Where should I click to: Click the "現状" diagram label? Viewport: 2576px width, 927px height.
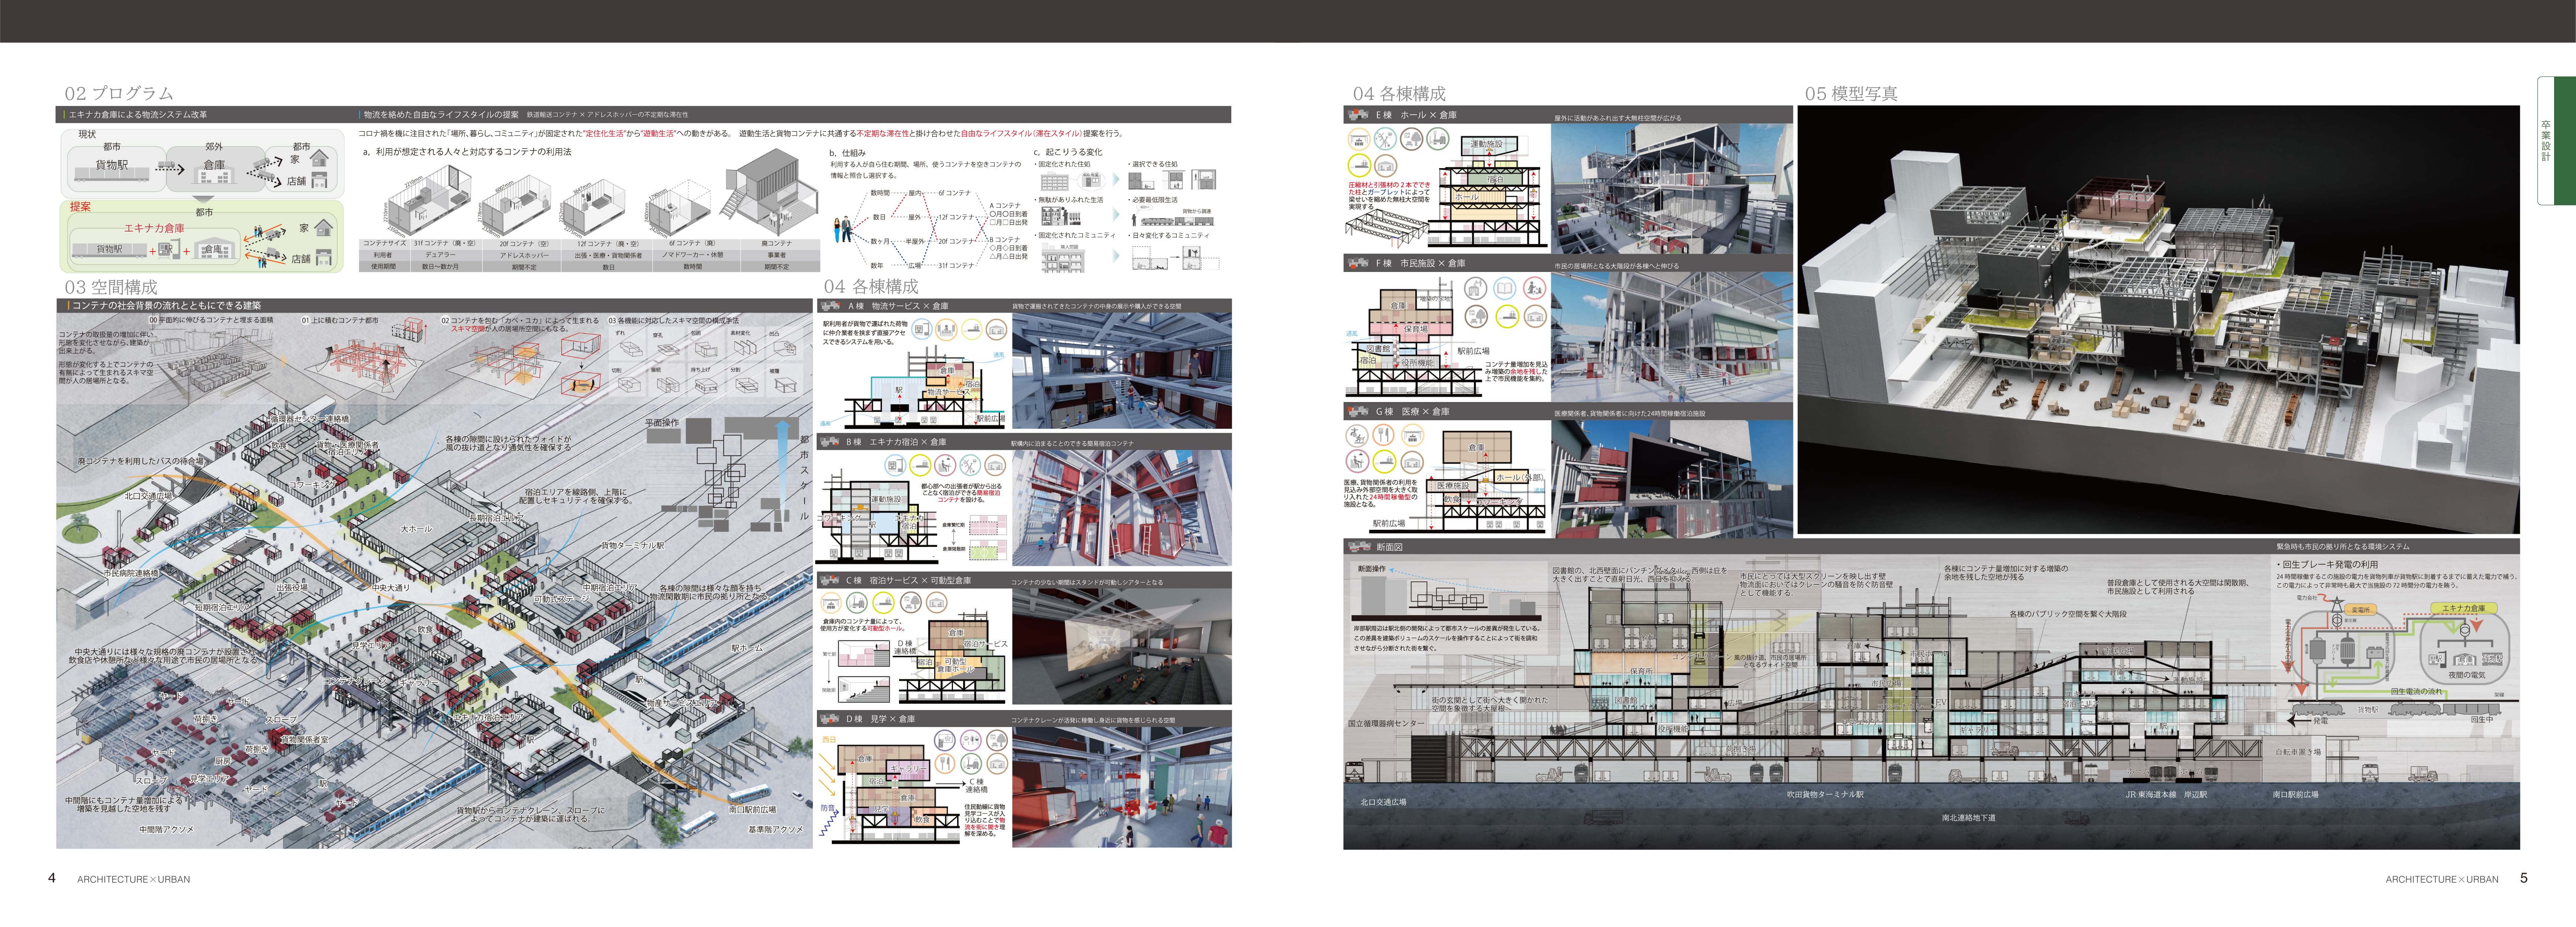tap(87, 134)
